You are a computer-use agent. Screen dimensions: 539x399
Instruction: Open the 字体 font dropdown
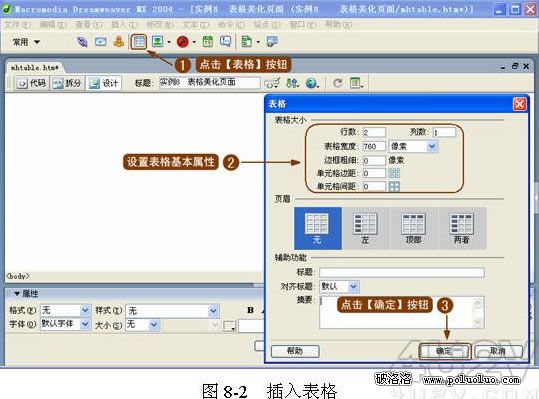tap(65, 324)
